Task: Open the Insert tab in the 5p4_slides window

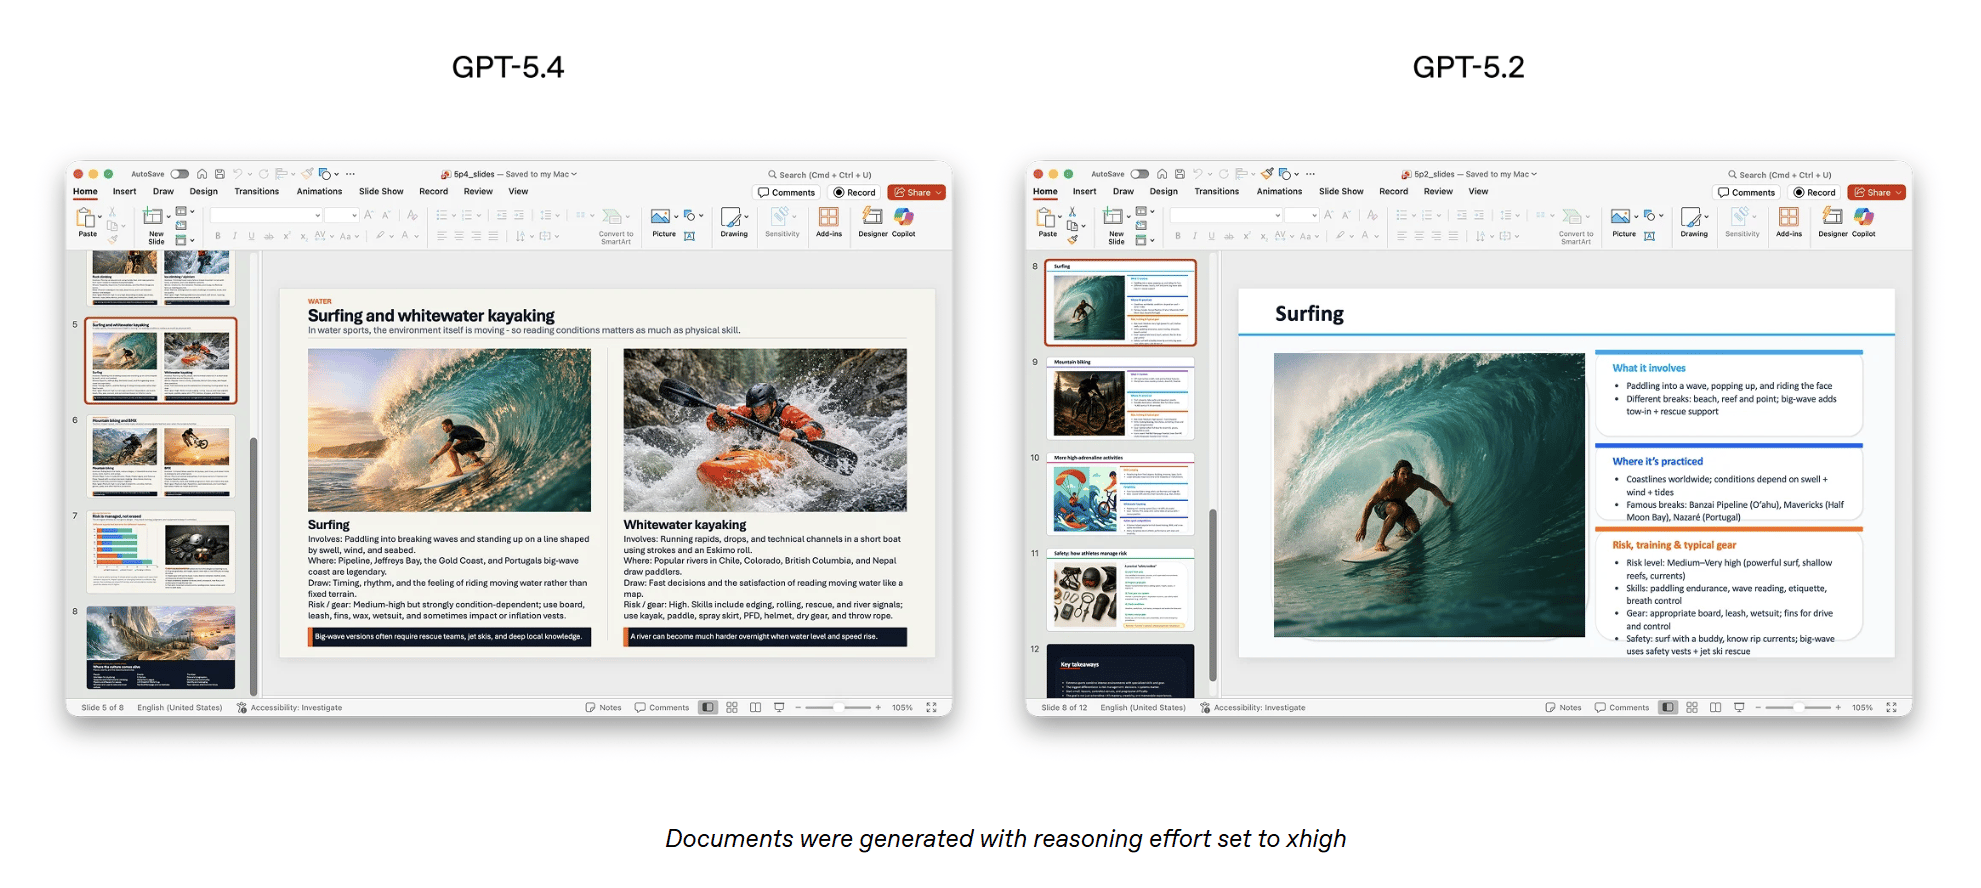Action: point(124,192)
